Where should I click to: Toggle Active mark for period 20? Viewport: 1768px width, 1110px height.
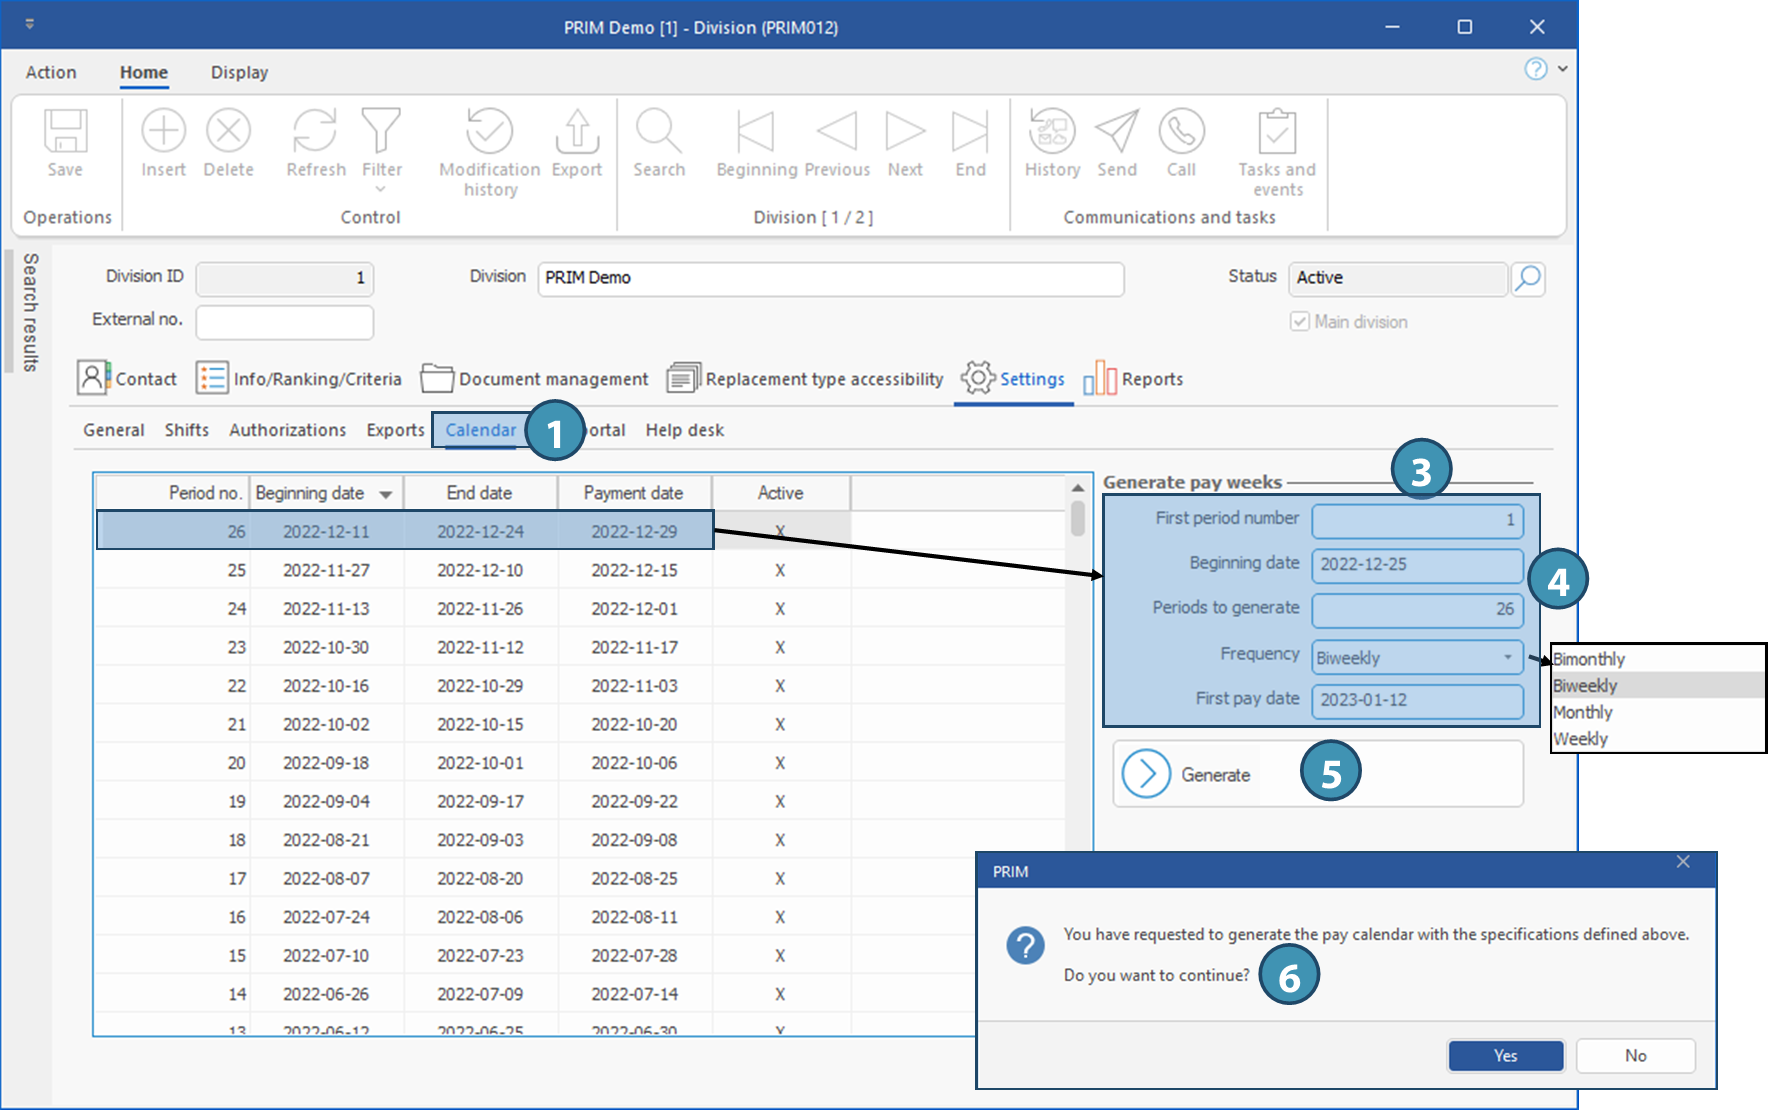tap(780, 763)
